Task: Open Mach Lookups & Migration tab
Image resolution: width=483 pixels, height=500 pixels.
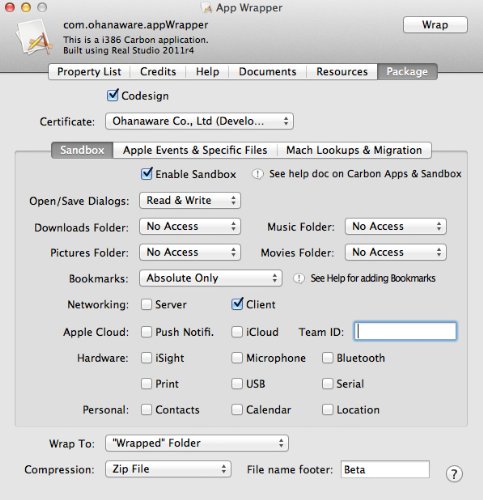Action: pos(354,150)
